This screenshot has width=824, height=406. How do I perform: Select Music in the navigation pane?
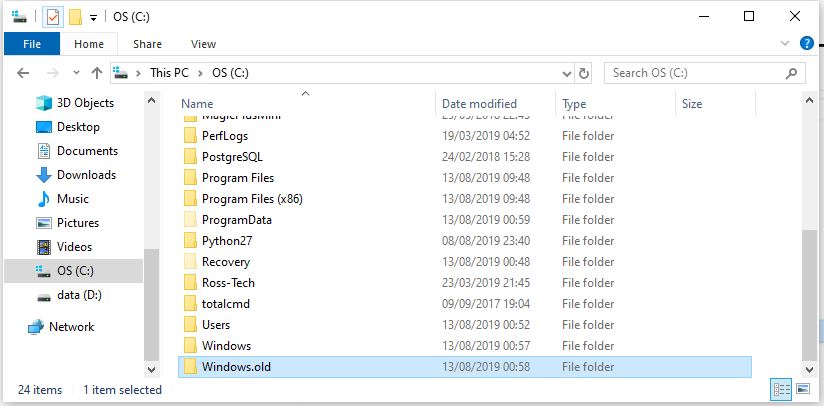63,199
